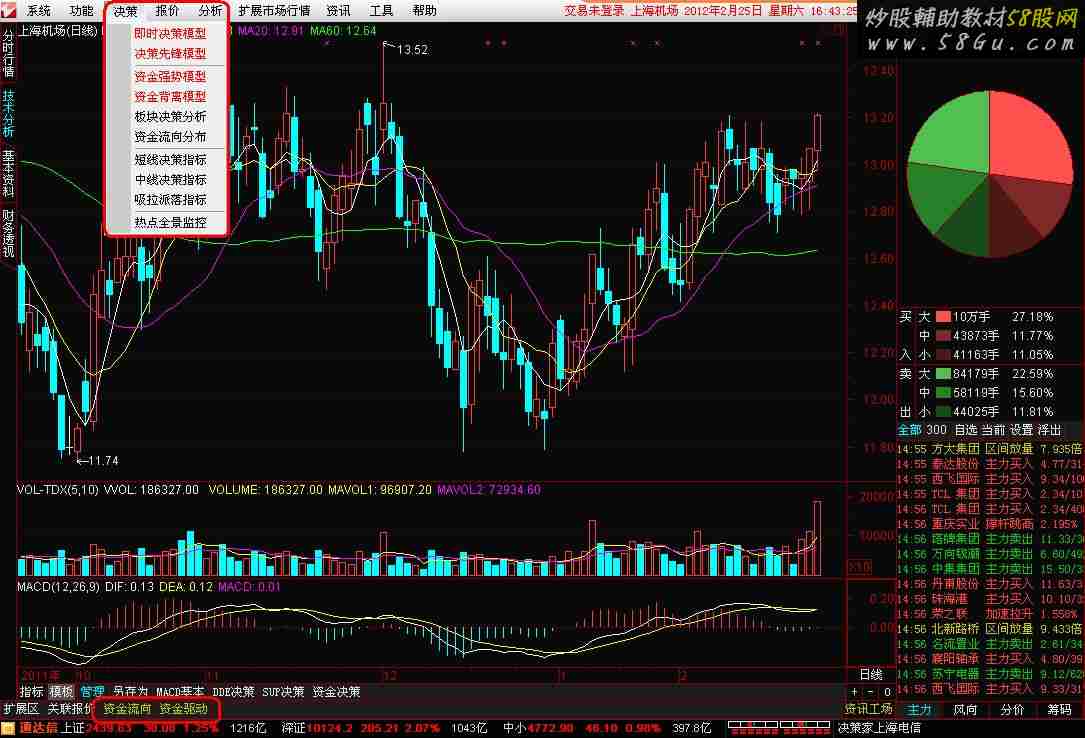
Task: Click 浮出 to float alert panel
Action: point(1049,430)
